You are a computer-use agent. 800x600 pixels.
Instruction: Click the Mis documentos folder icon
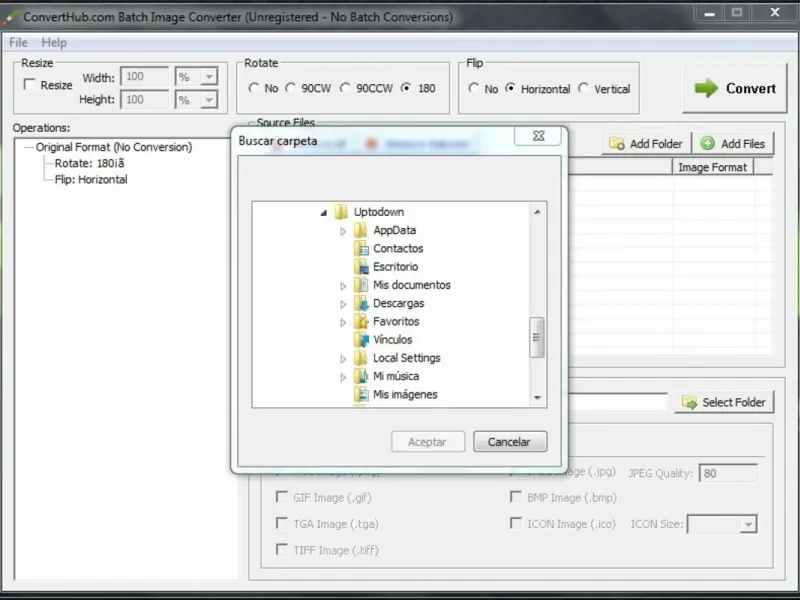pos(361,285)
